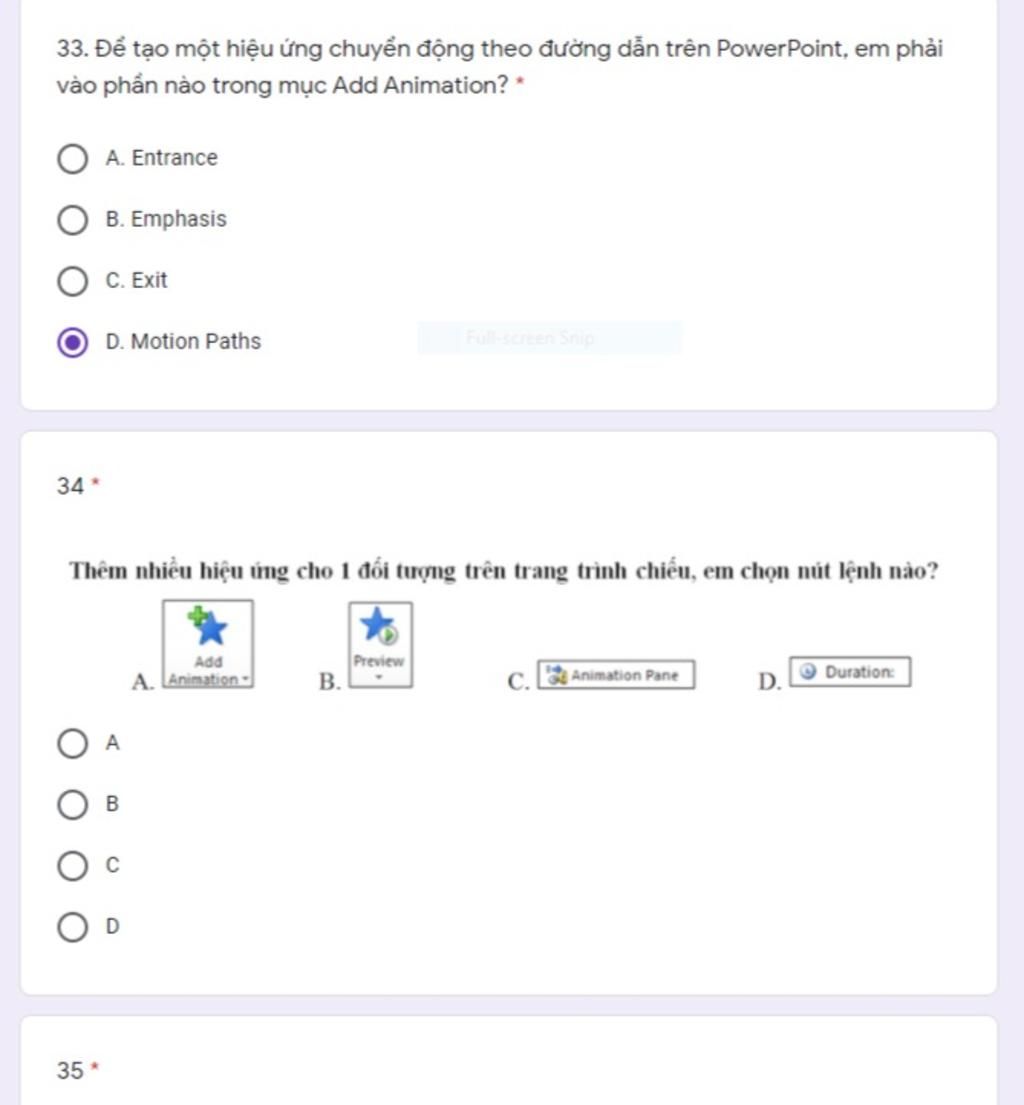Pick radio answer C for question 34

pyautogui.click(x=73, y=866)
